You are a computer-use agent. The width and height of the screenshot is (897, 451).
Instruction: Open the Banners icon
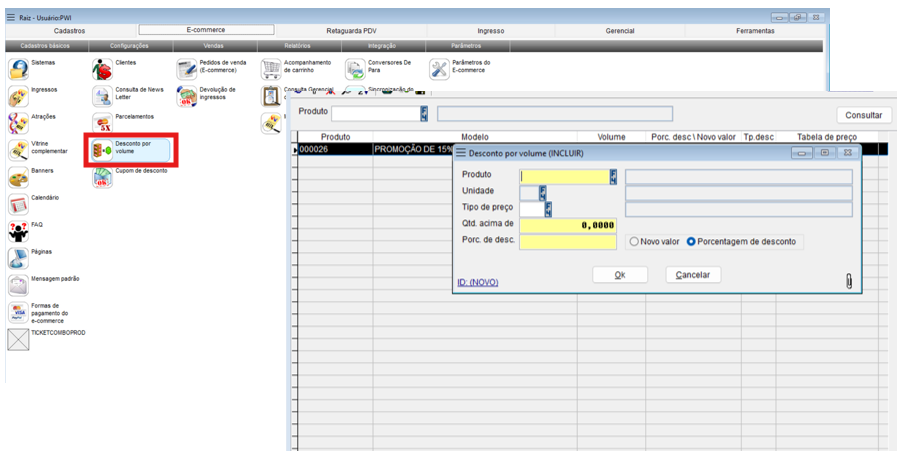(18, 177)
